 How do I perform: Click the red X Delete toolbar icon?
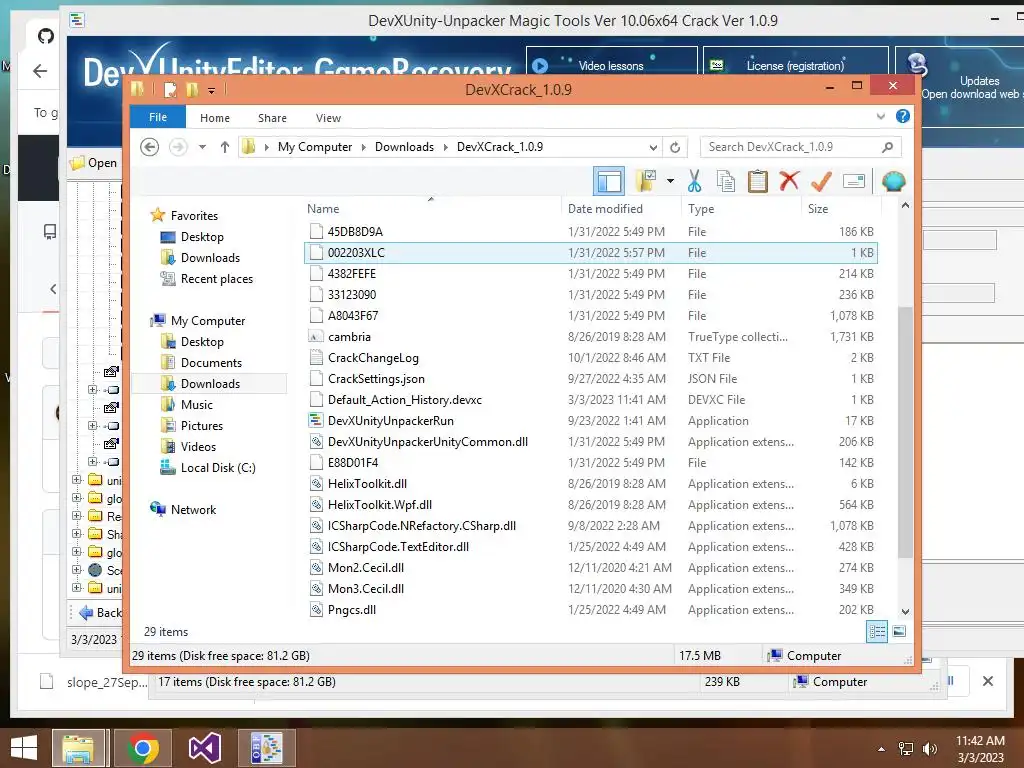click(x=789, y=180)
